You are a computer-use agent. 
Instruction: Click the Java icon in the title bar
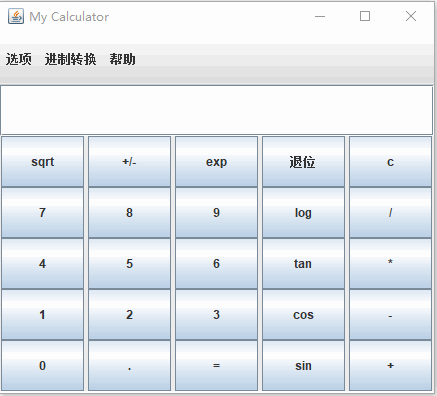(16, 16)
